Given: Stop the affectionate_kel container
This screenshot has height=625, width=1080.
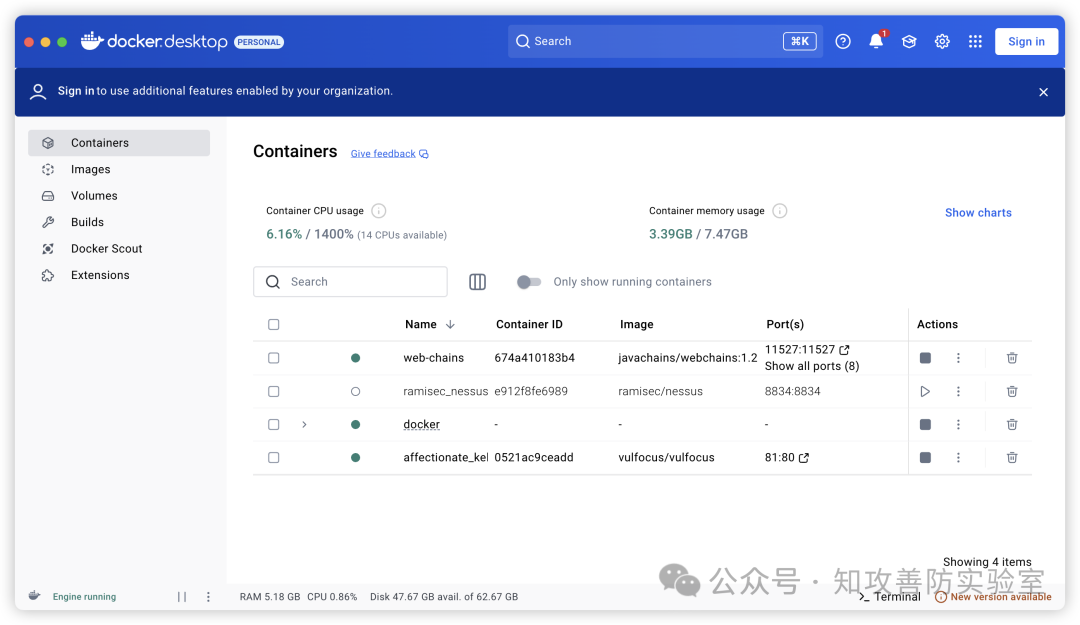Looking at the screenshot, I should (925, 458).
